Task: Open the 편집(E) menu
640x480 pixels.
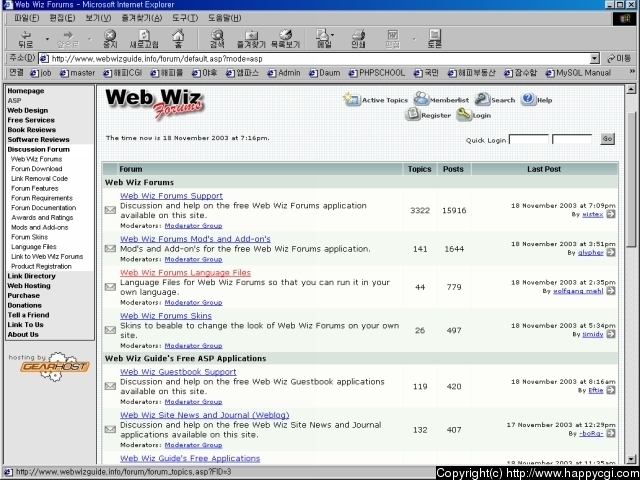Action: (62, 18)
